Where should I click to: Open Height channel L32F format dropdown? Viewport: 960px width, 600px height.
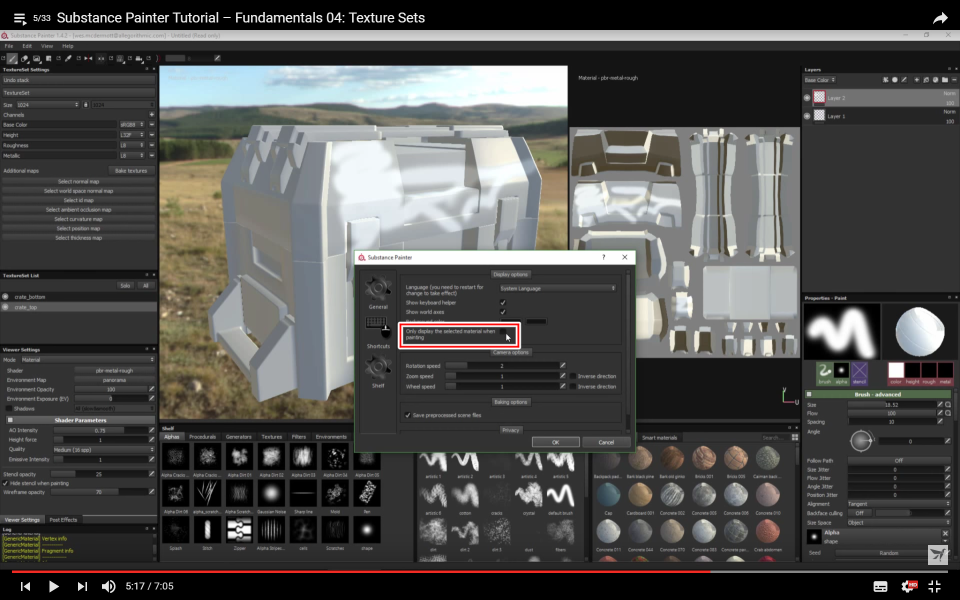(132, 135)
